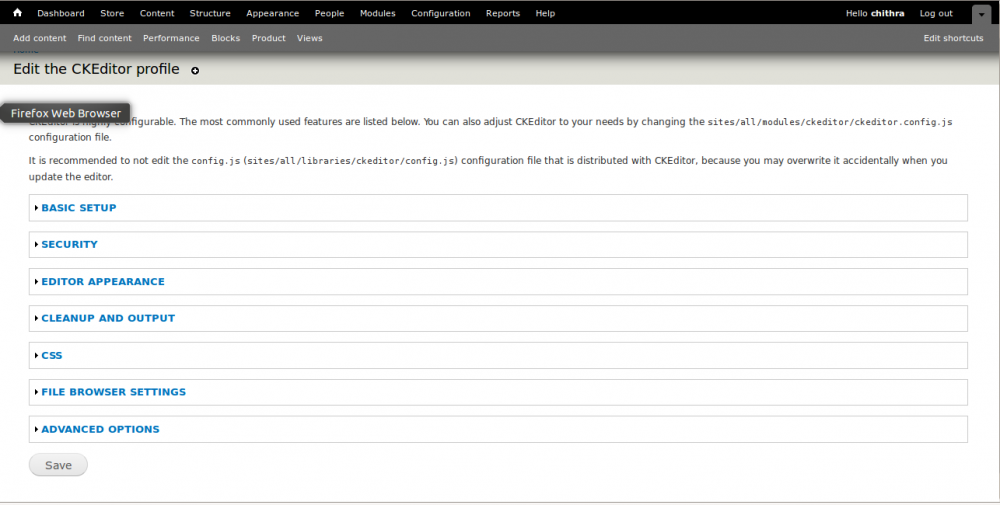Open the chithra user profile link
1000x505 pixels.
pyautogui.click(x=888, y=13)
